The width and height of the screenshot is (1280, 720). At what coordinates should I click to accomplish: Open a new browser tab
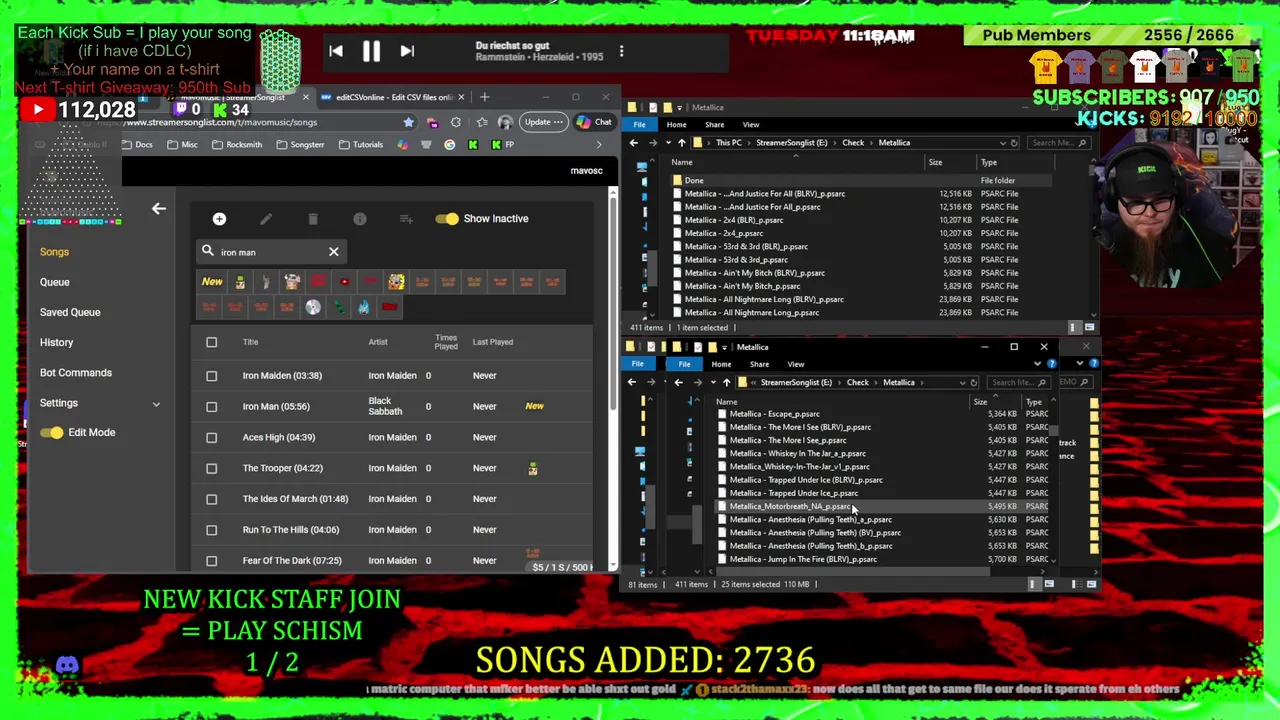(484, 97)
